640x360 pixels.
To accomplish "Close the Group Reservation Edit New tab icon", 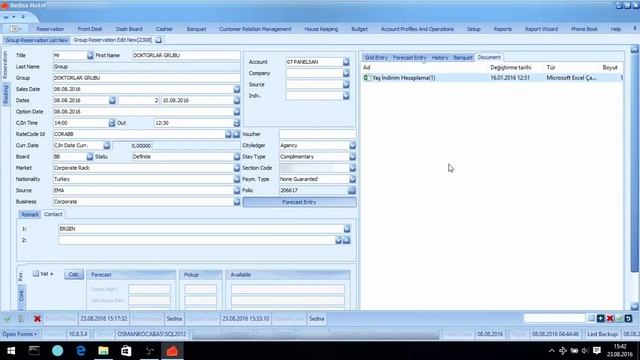I will click(x=158, y=40).
